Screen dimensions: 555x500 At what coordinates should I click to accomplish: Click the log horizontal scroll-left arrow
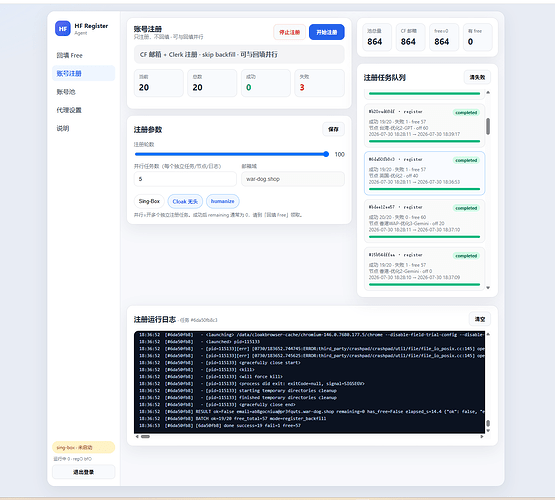click(x=137, y=436)
